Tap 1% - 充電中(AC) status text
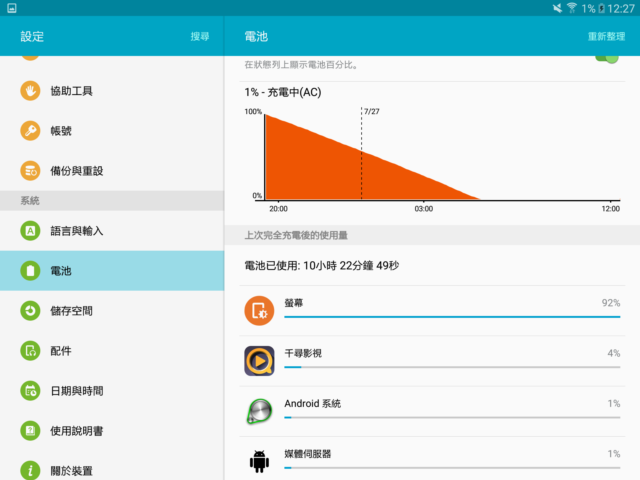Image resolution: width=640 pixels, height=480 pixels. pyautogui.click(x=283, y=92)
